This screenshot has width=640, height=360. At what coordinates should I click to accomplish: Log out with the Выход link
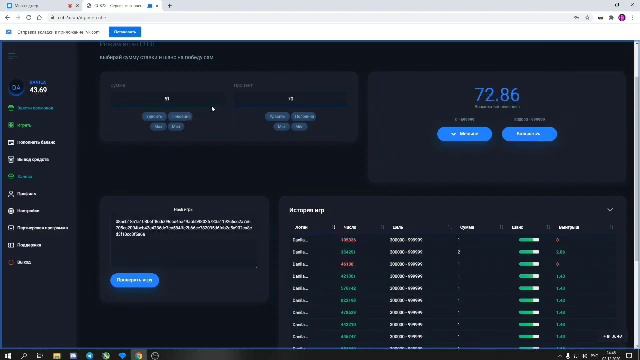click(x=24, y=262)
